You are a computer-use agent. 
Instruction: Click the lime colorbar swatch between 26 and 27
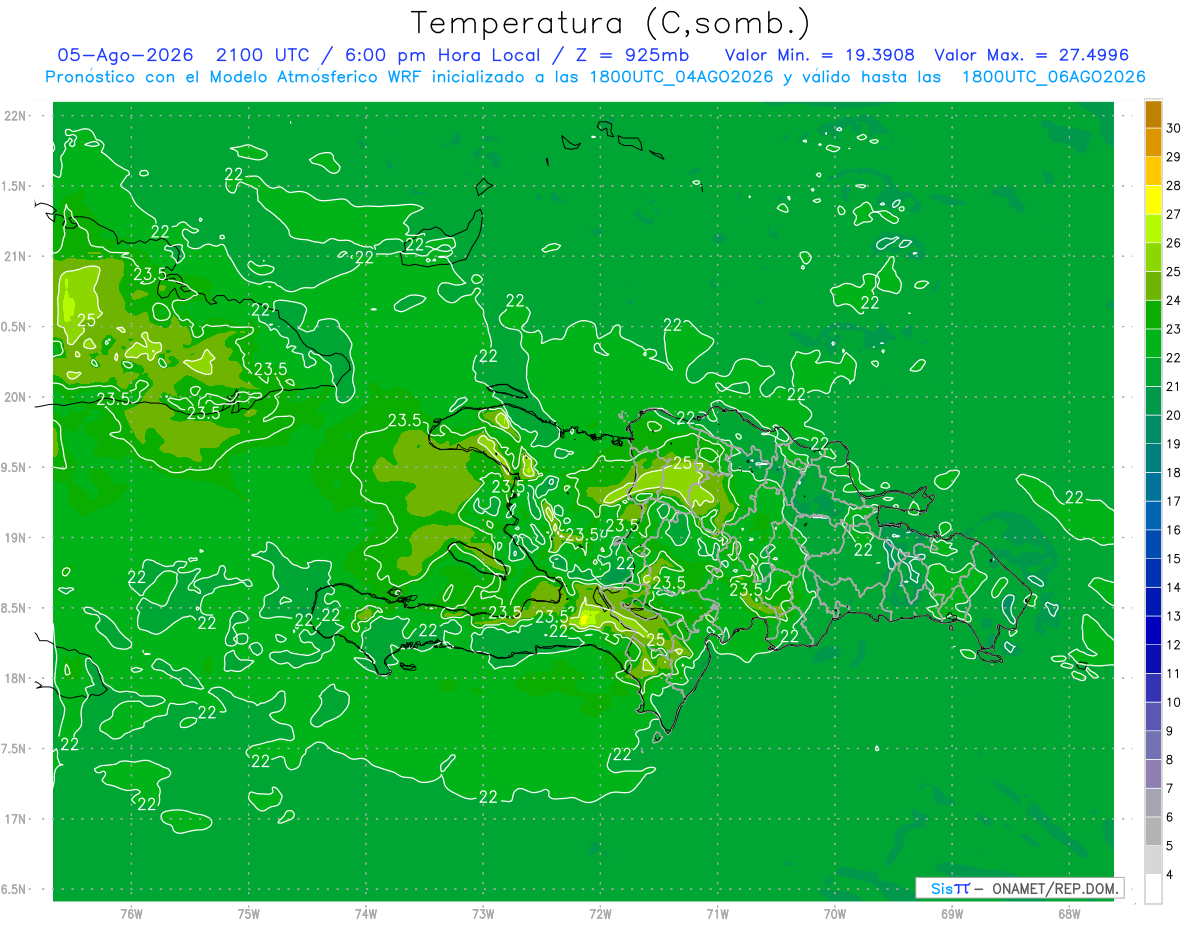pyautogui.click(x=1153, y=229)
